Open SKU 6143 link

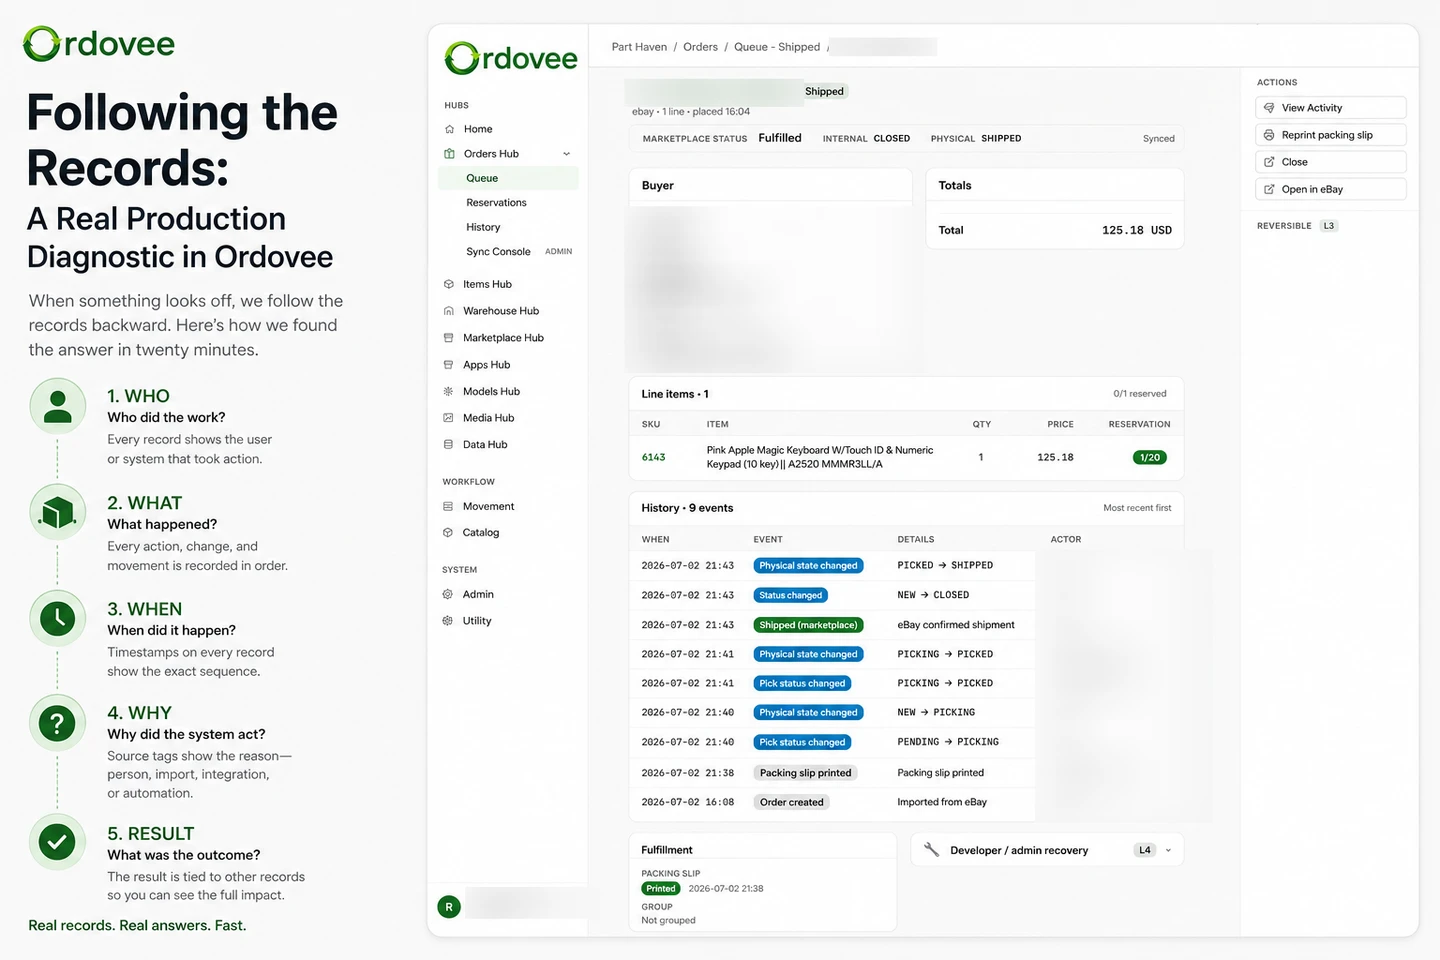point(653,457)
